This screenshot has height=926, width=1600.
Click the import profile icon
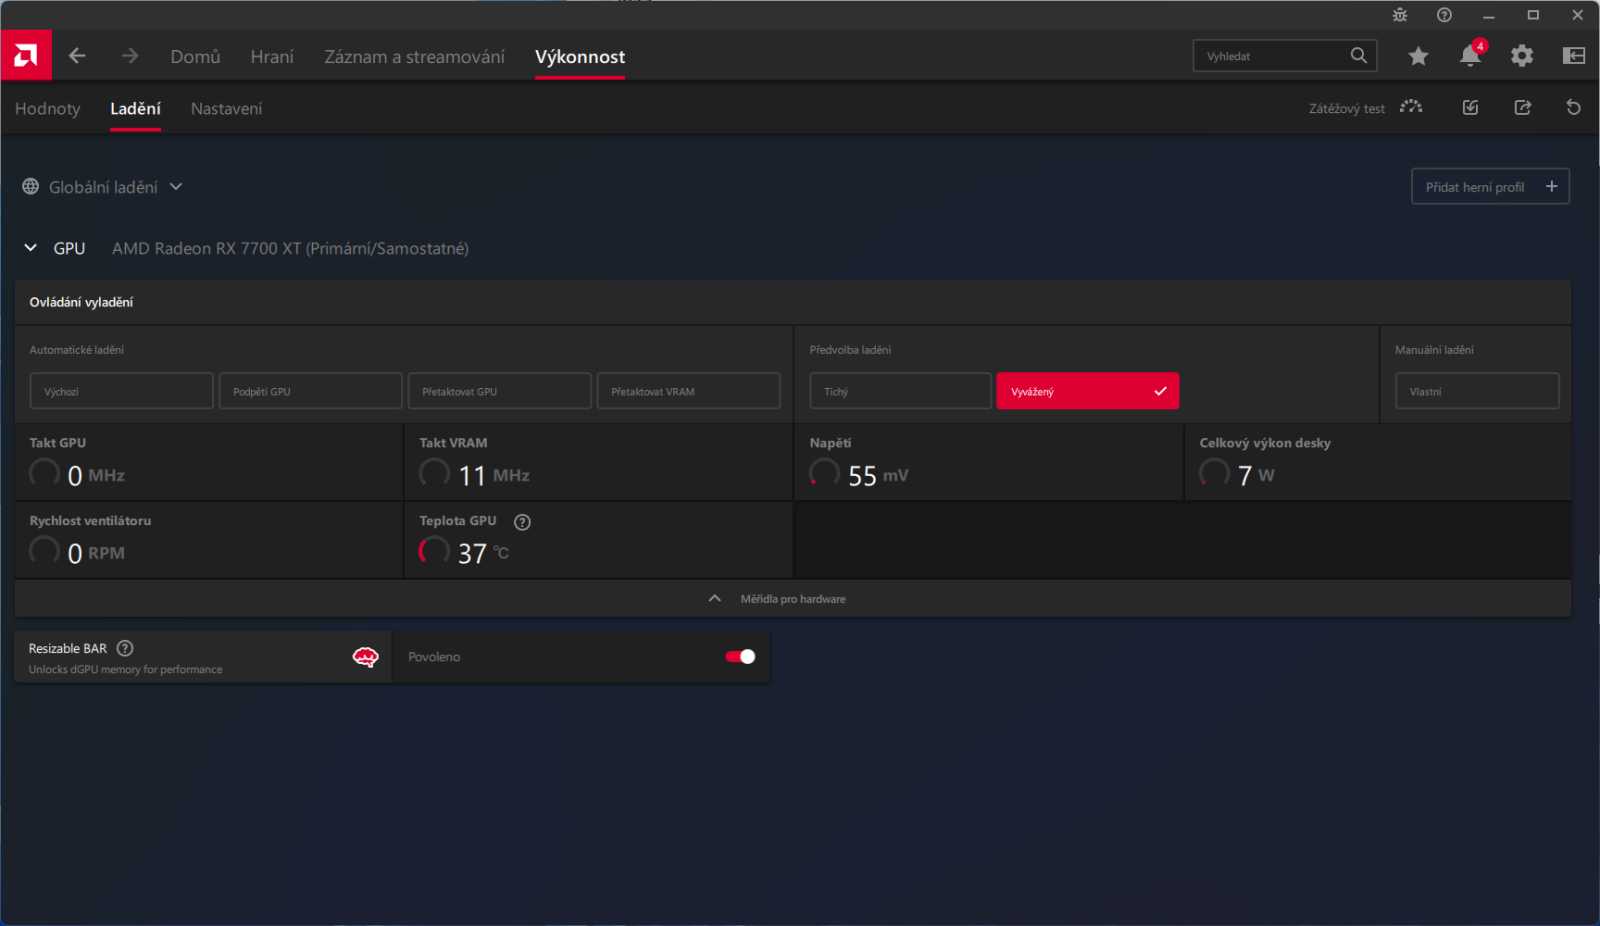click(x=1470, y=107)
